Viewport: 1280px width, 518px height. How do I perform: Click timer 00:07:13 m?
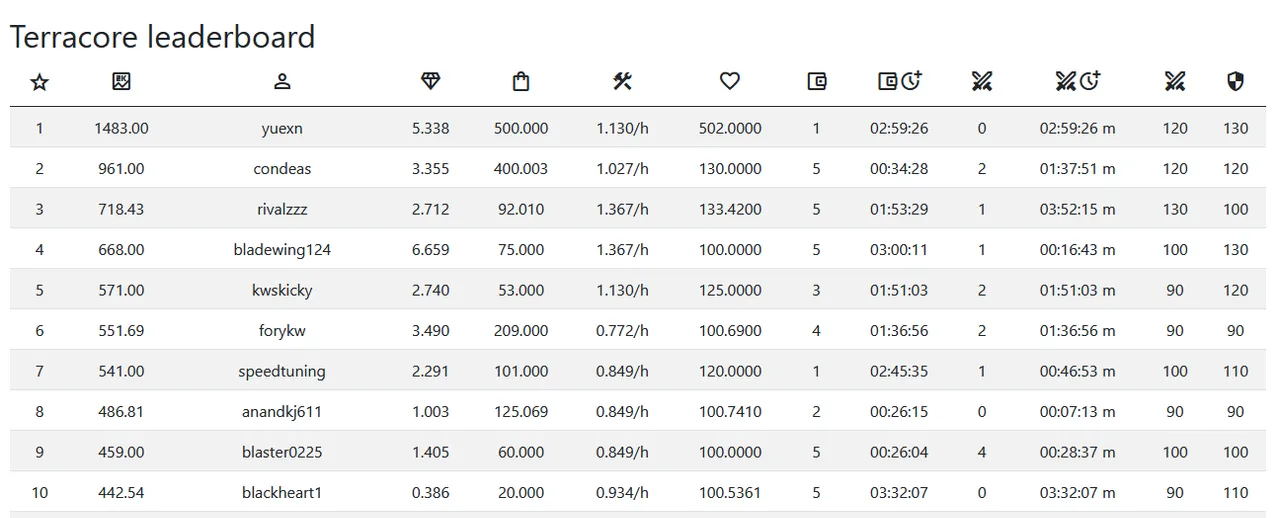(x=1077, y=412)
